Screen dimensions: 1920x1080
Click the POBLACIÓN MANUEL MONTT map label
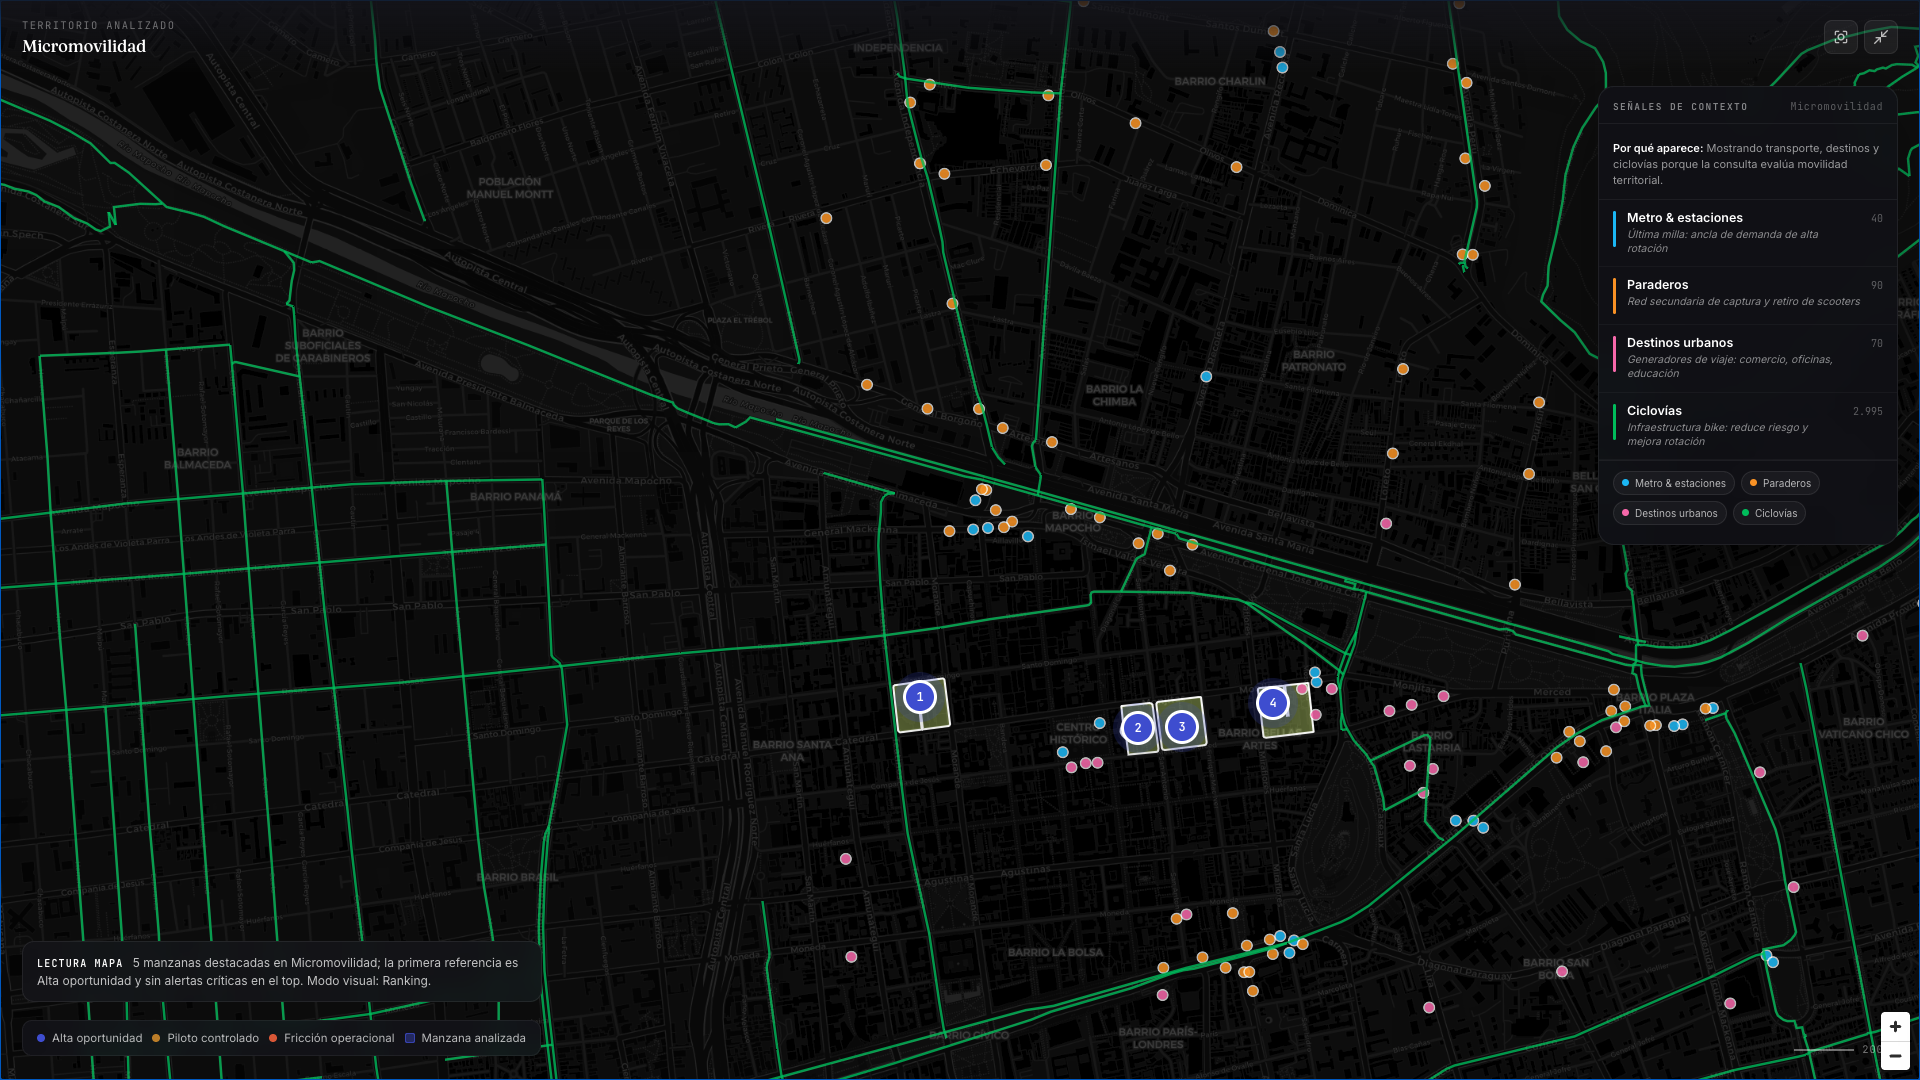pos(510,188)
